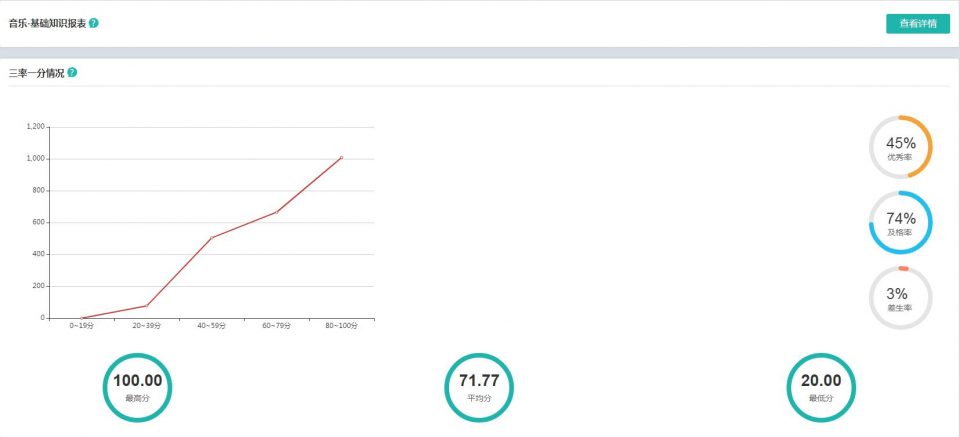Viewport: 960px width, 437px height.
Task: Click the line chart point at 20~39分
Action: (x=147, y=306)
